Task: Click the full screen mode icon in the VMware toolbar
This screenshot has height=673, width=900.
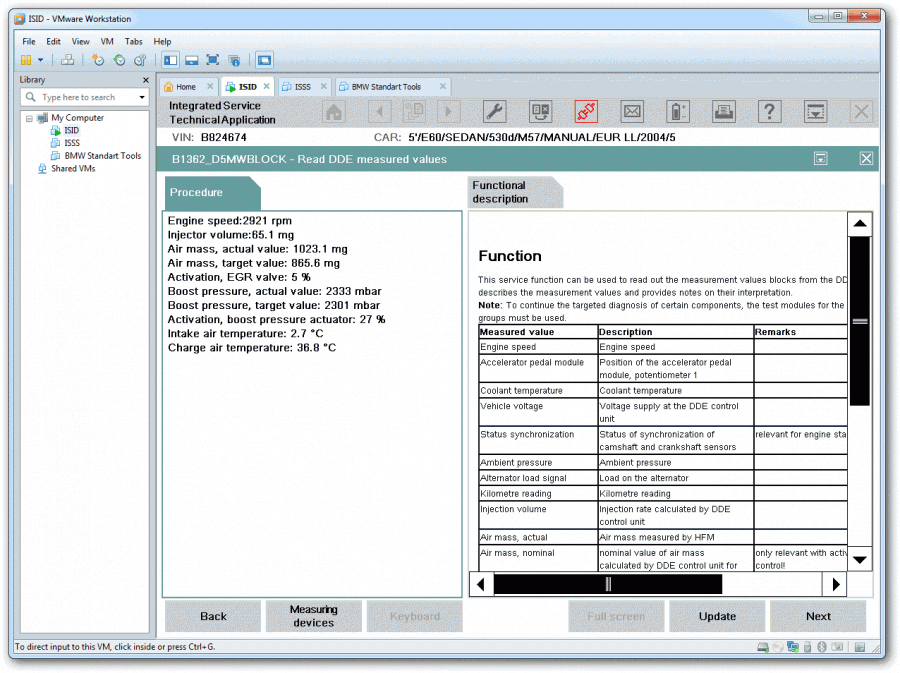Action: [x=212, y=60]
